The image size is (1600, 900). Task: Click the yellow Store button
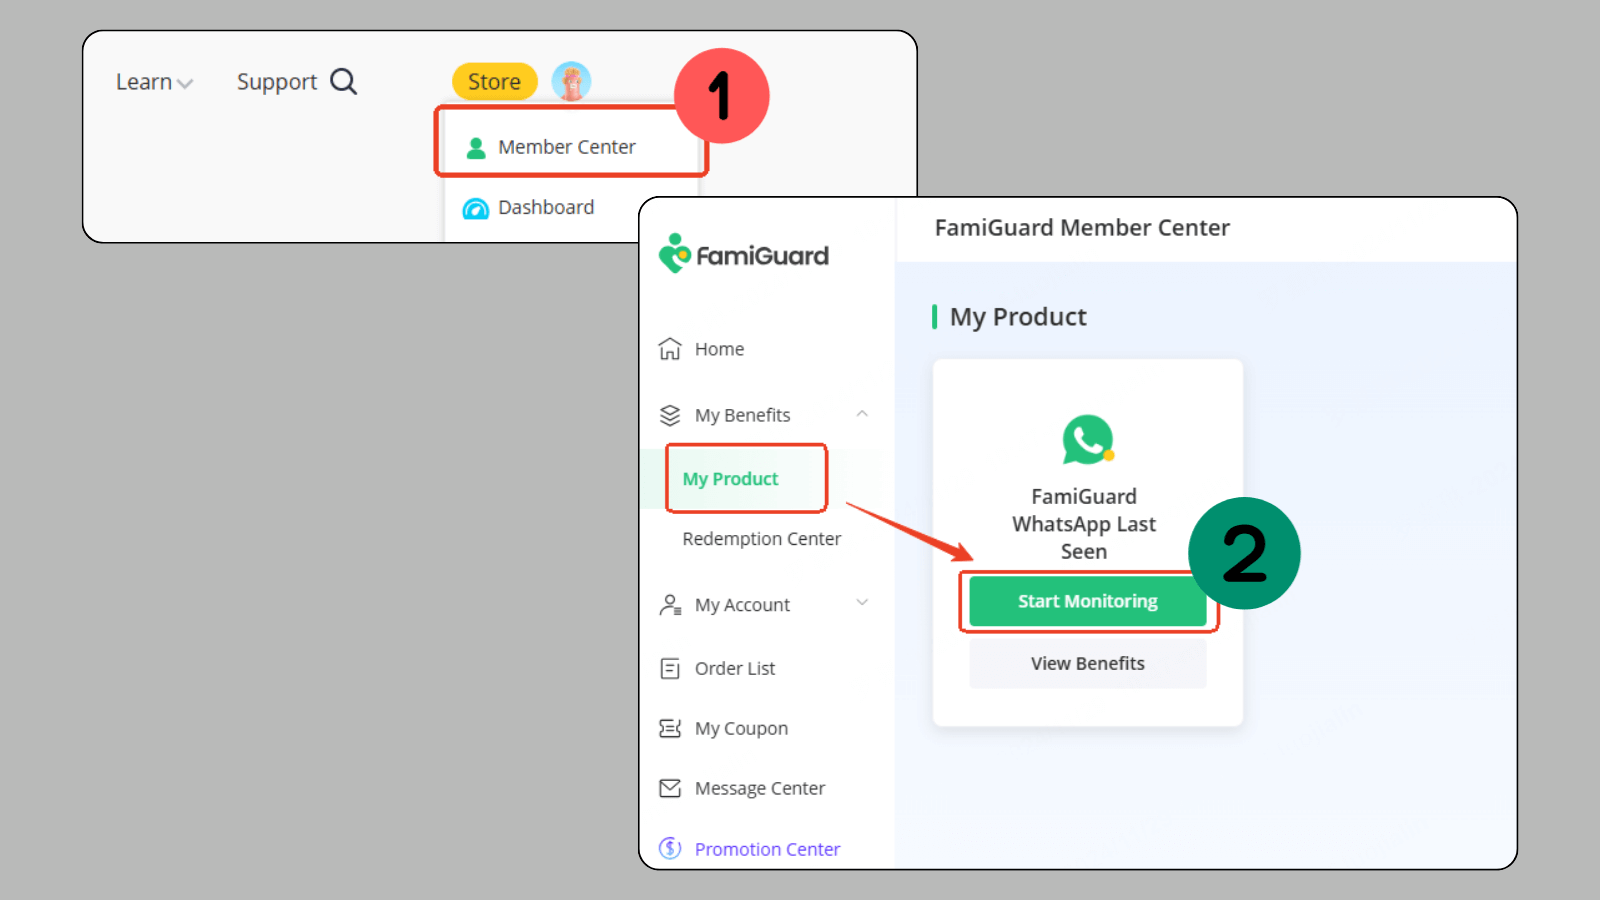click(495, 82)
